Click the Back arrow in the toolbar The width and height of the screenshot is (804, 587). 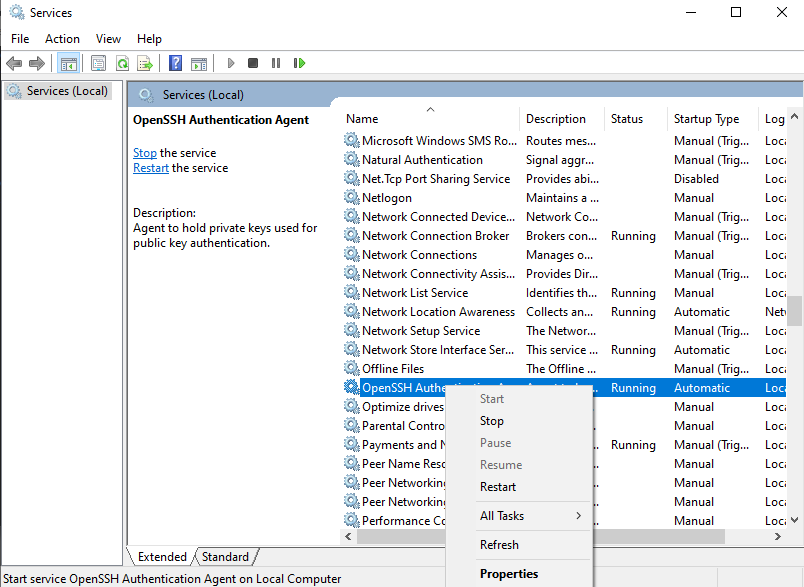click(14, 64)
